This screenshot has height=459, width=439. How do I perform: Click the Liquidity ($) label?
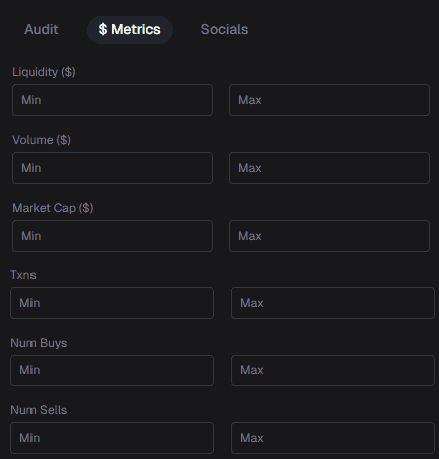click(x=44, y=72)
